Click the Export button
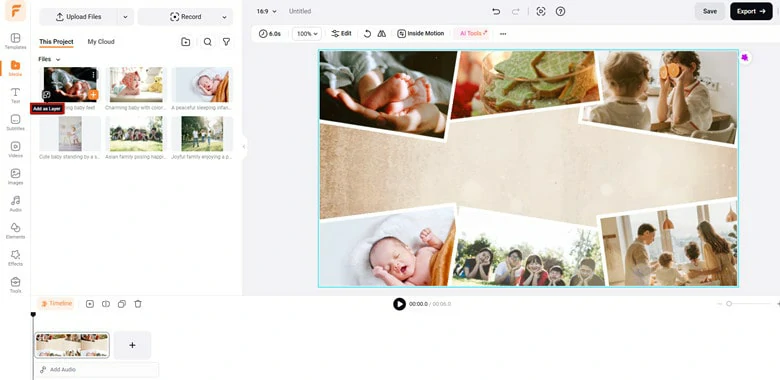The height and width of the screenshot is (380, 780). click(751, 11)
